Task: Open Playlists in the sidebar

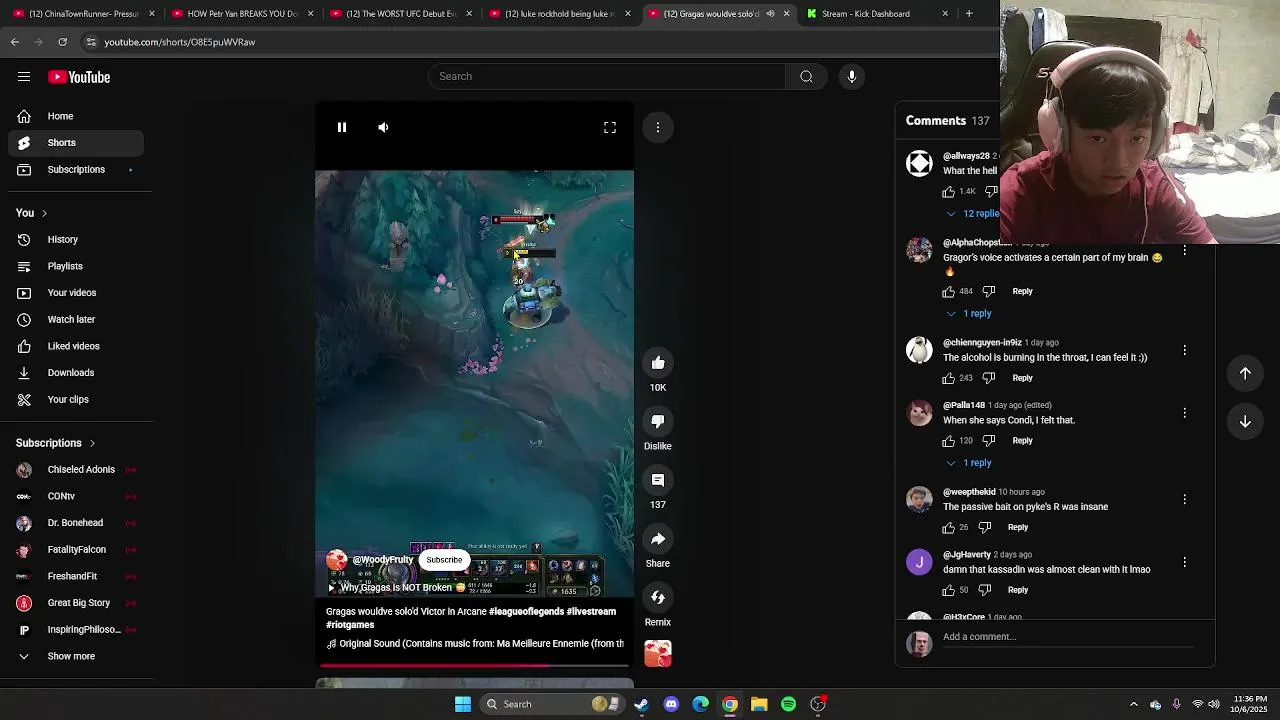Action: [76, 266]
